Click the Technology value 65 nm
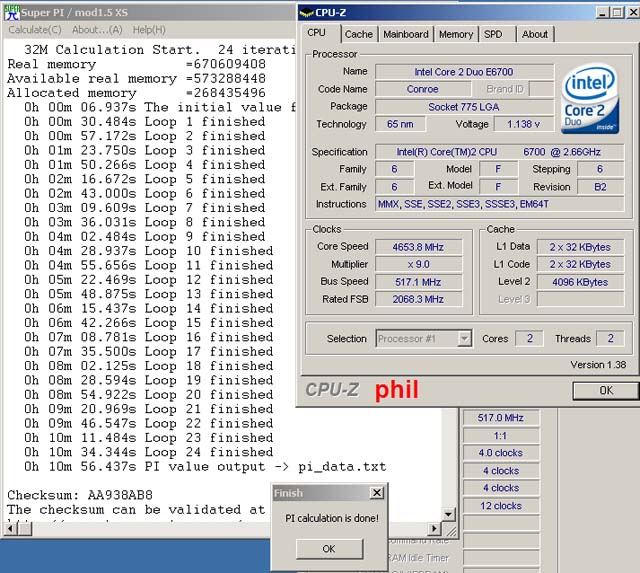Viewport: 640px width, 573px height. point(400,124)
